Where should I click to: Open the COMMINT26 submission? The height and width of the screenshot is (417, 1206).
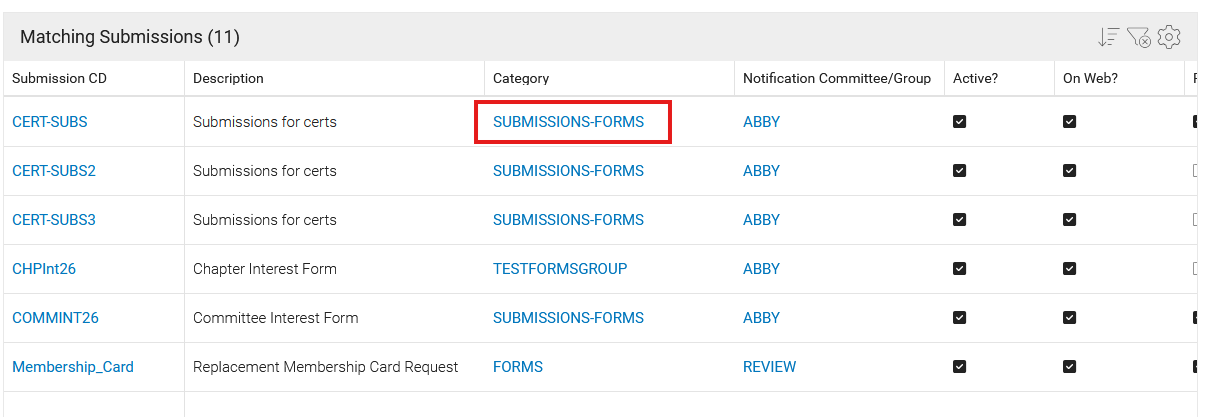point(55,318)
